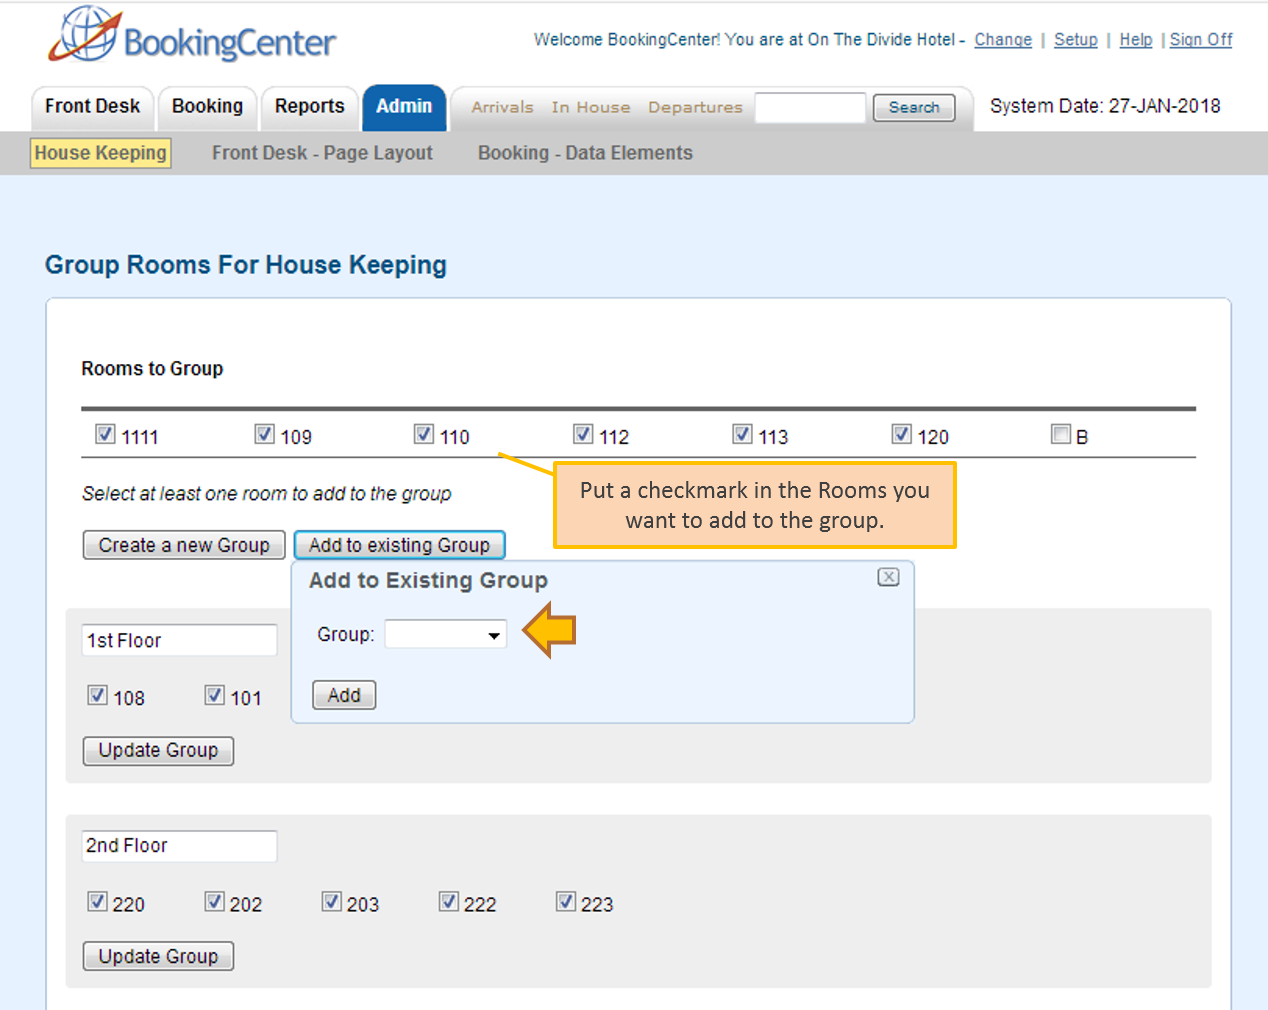Uncheck room 220 in 2nd Floor group
This screenshot has width=1268, height=1010.
pyautogui.click(x=97, y=902)
